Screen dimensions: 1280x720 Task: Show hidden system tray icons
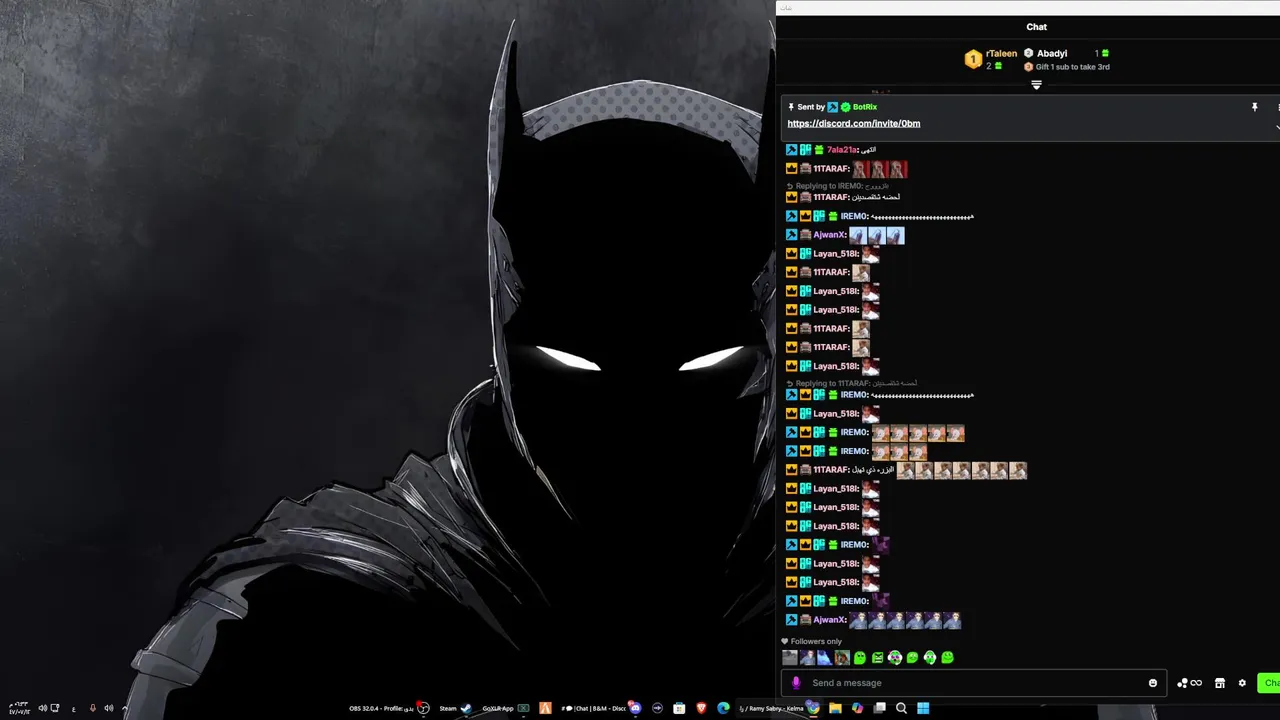[125, 708]
